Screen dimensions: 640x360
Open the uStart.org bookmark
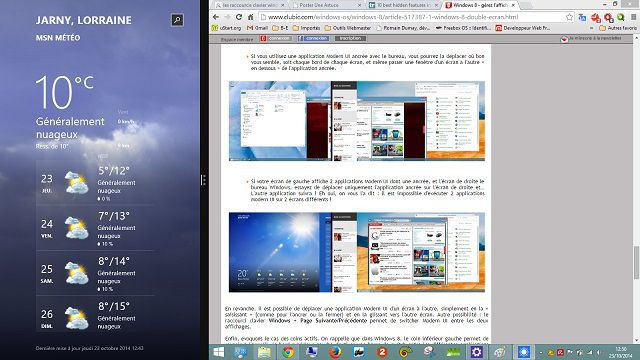coord(226,28)
